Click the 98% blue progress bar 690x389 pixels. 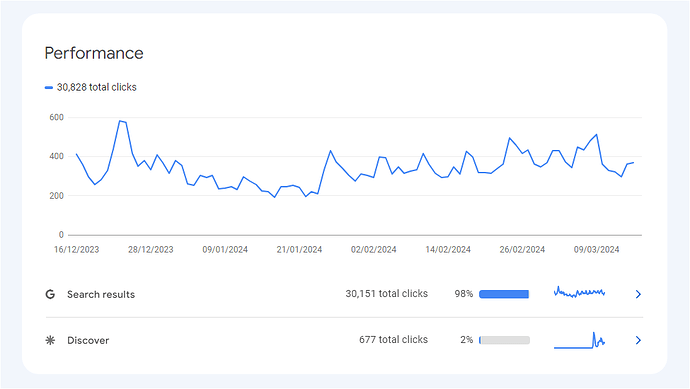[x=504, y=294]
